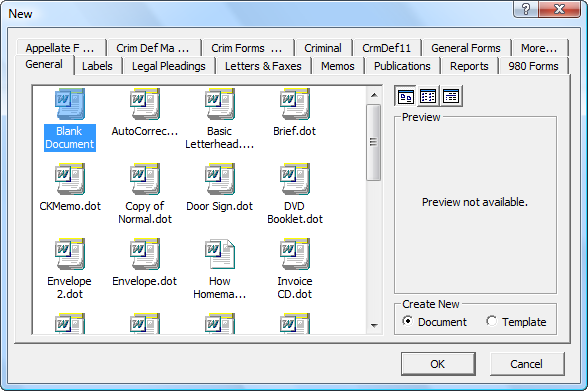Switch to the Memos tab
The image size is (588, 391).
click(338, 66)
